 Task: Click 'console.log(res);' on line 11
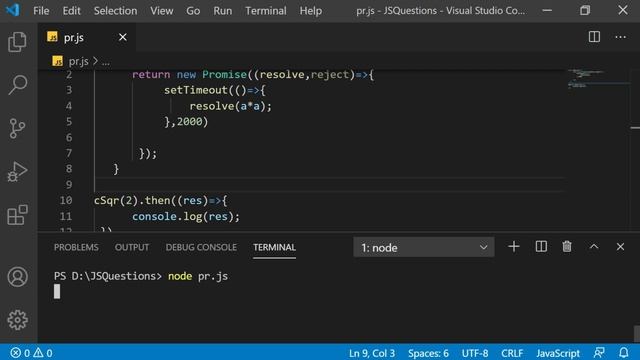[x=186, y=216]
